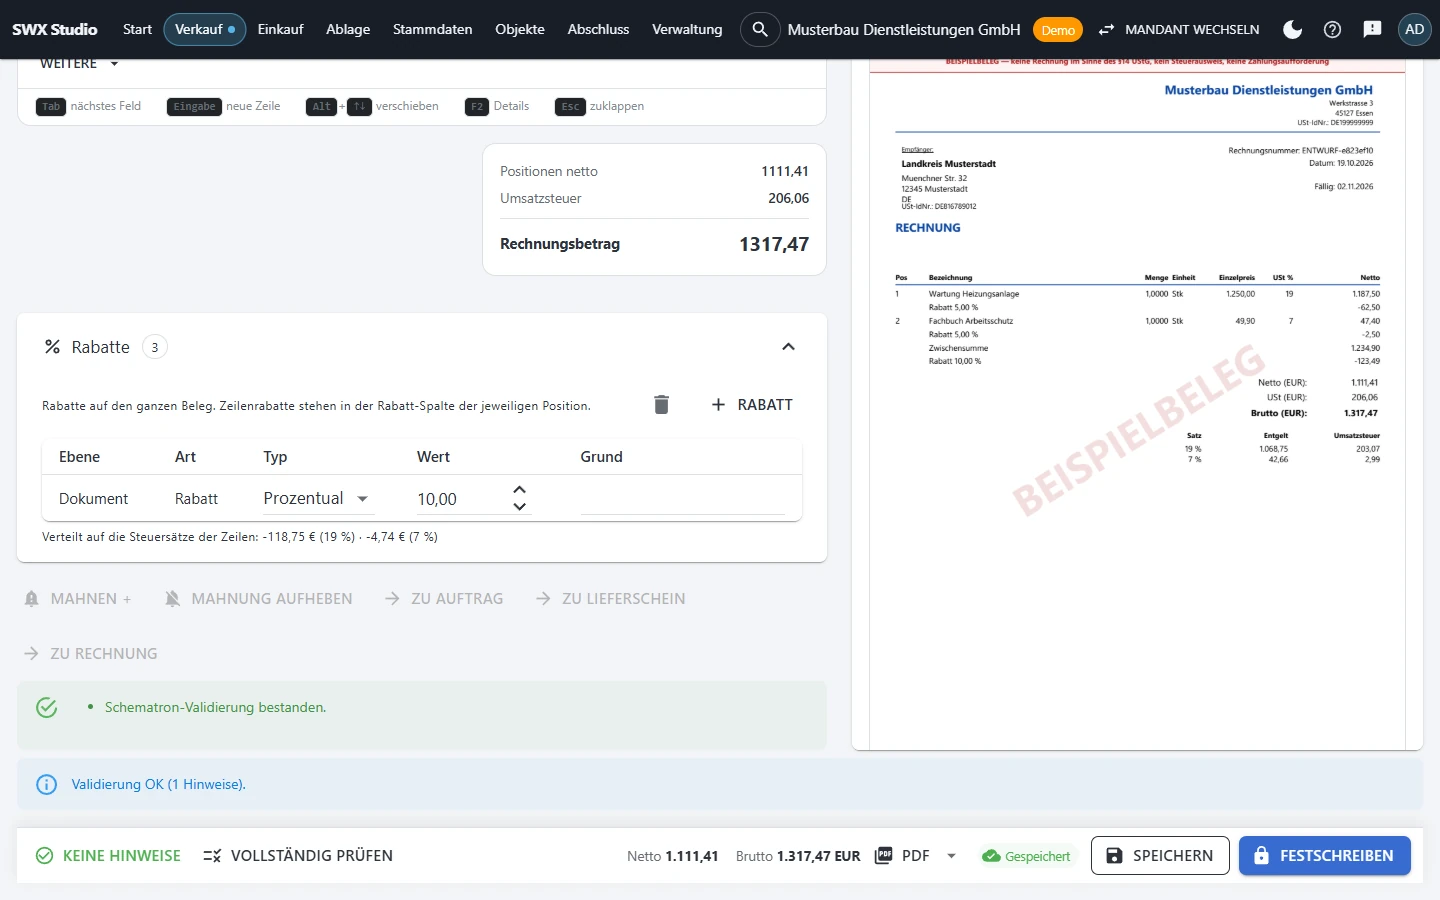The width and height of the screenshot is (1440, 900).
Task: Expand the PDF options dropdown arrow
Action: [x=951, y=856]
